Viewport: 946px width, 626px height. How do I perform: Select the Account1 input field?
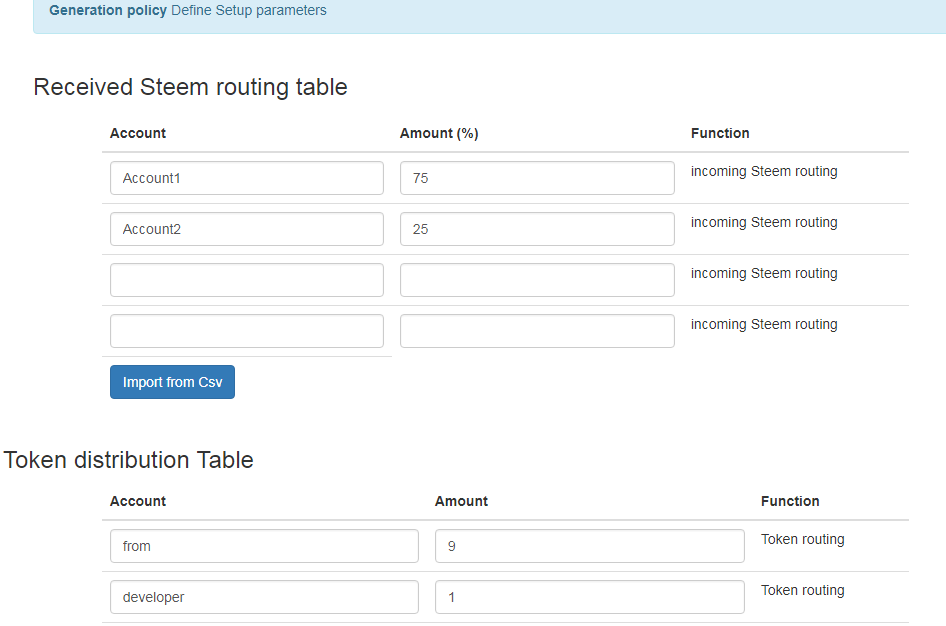click(x=247, y=178)
